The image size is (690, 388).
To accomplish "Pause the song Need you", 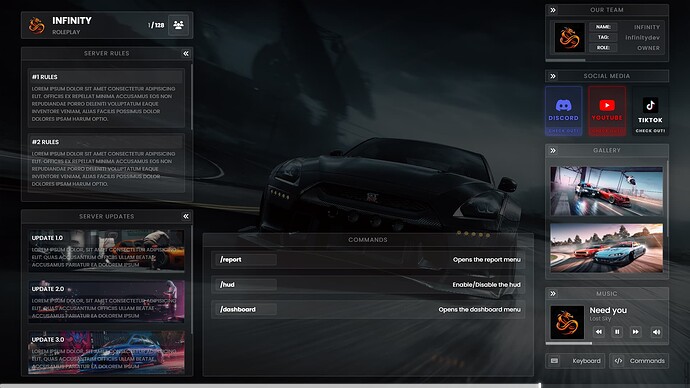I will [x=617, y=332].
